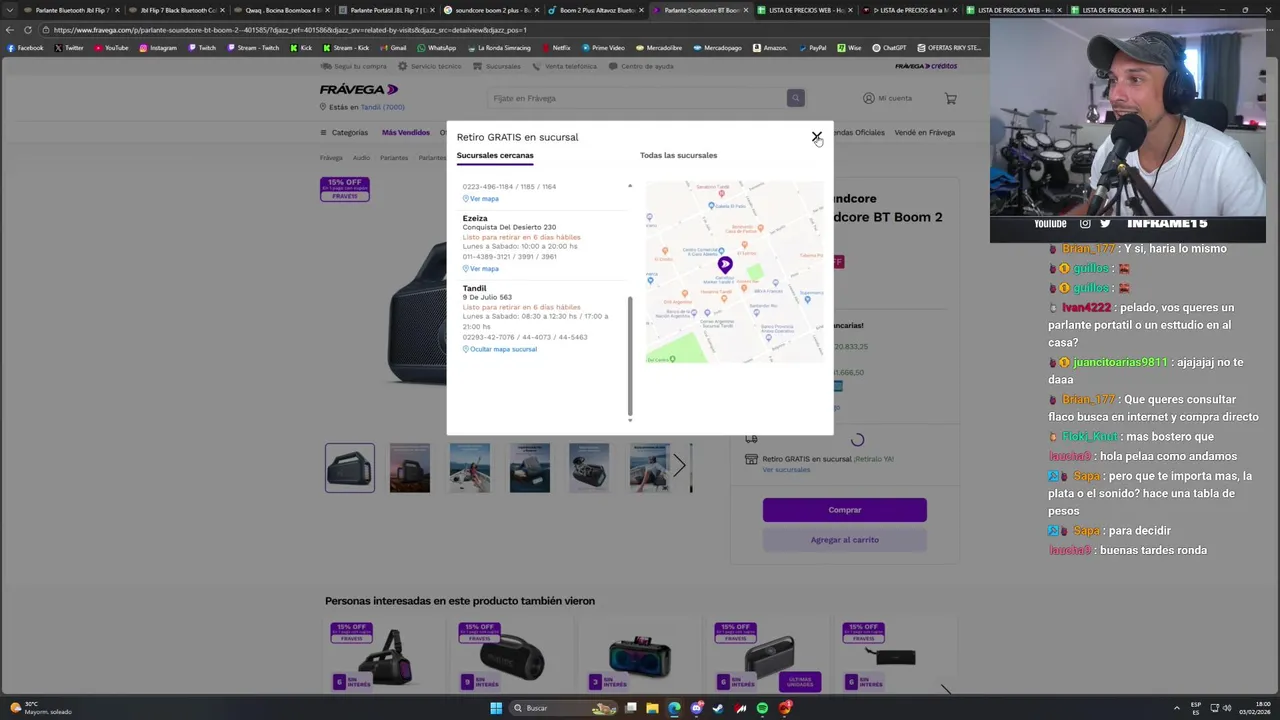Screen dimensions: 1280x720
Task: Click the branch list scrollbar thumb
Action: (x=630, y=354)
